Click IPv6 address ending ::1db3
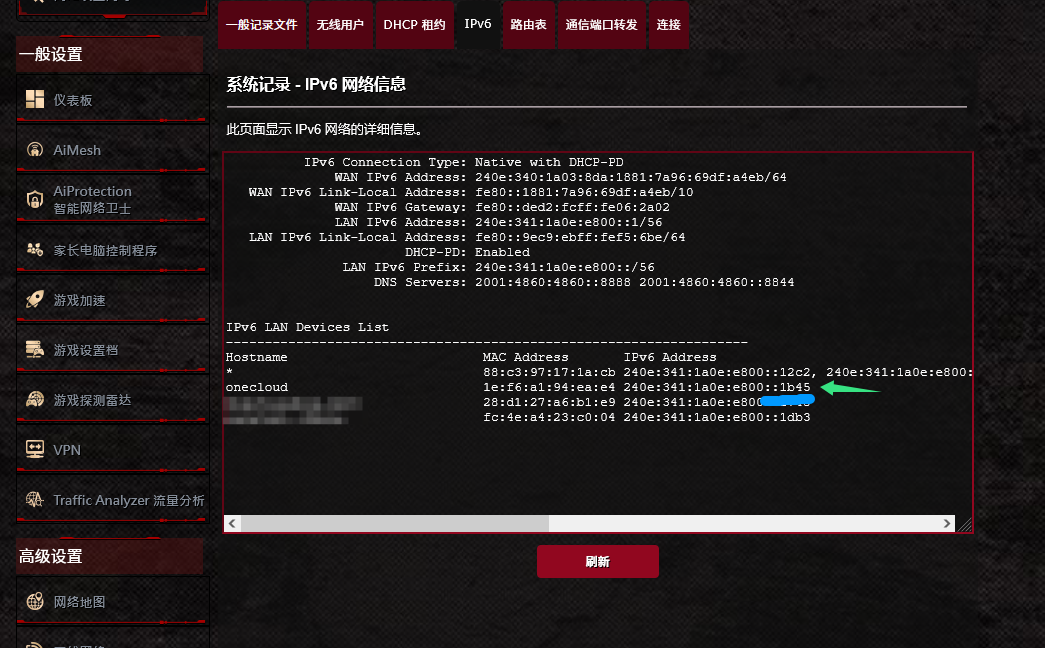Viewport: 1045px width, 648px height. [x=717, y=417]
